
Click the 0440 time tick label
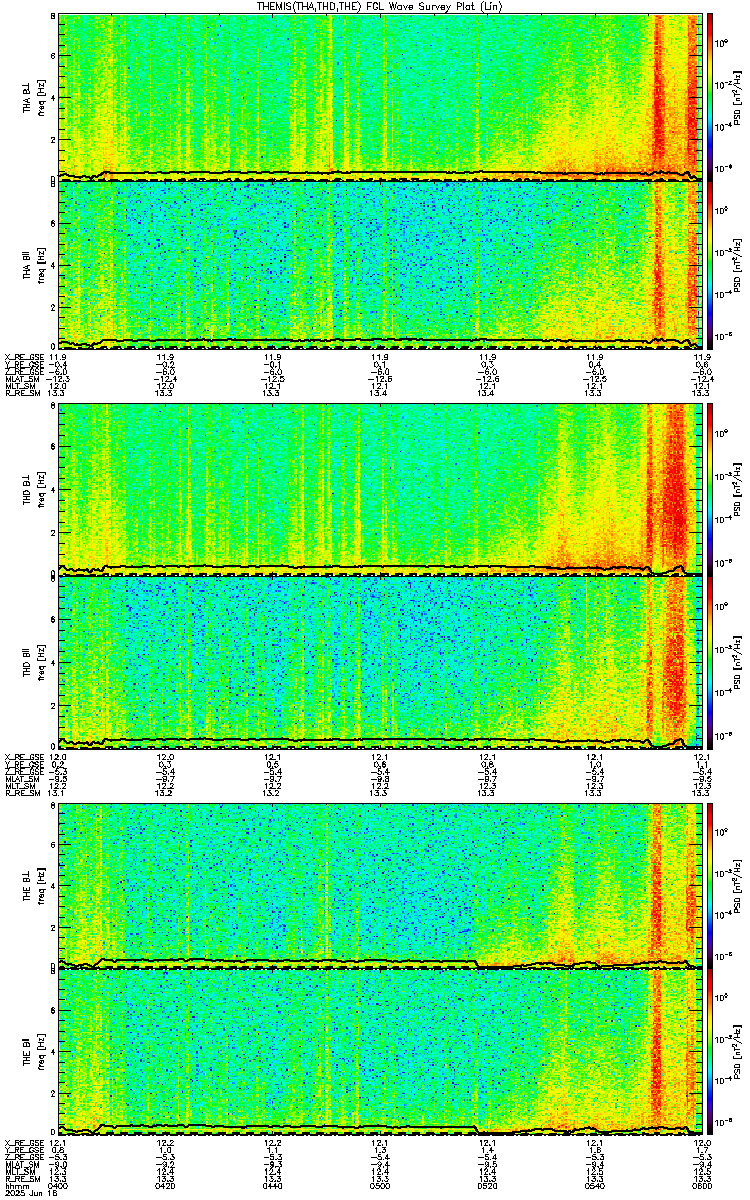272,1184
